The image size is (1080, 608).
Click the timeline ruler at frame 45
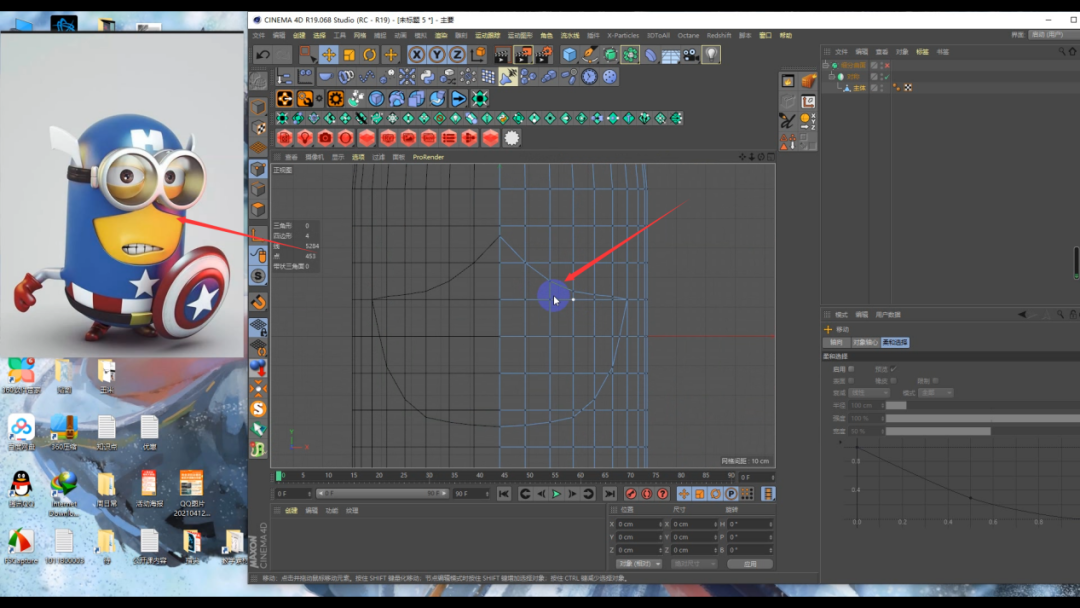pyautogui.click(x=504, y=476)
